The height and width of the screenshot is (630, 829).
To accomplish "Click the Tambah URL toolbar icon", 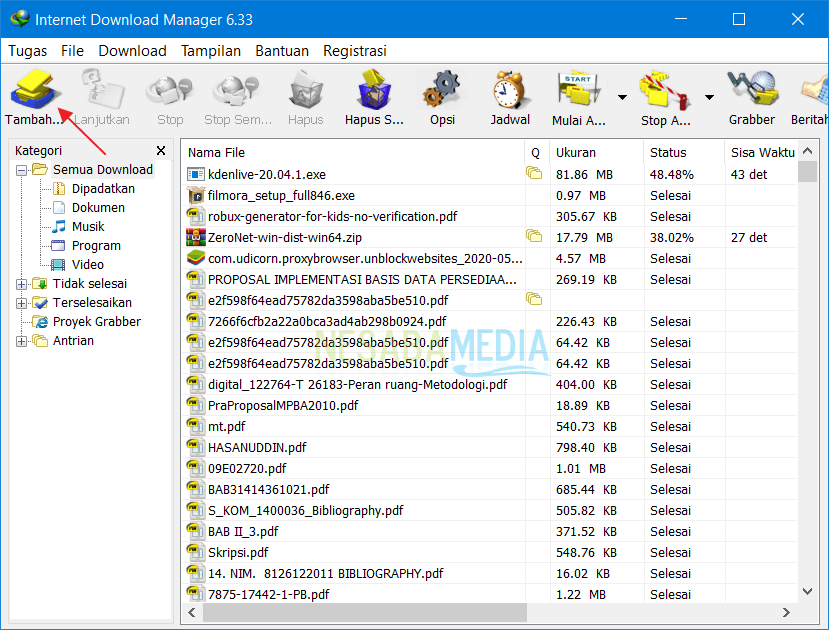I will coord(34,89).
